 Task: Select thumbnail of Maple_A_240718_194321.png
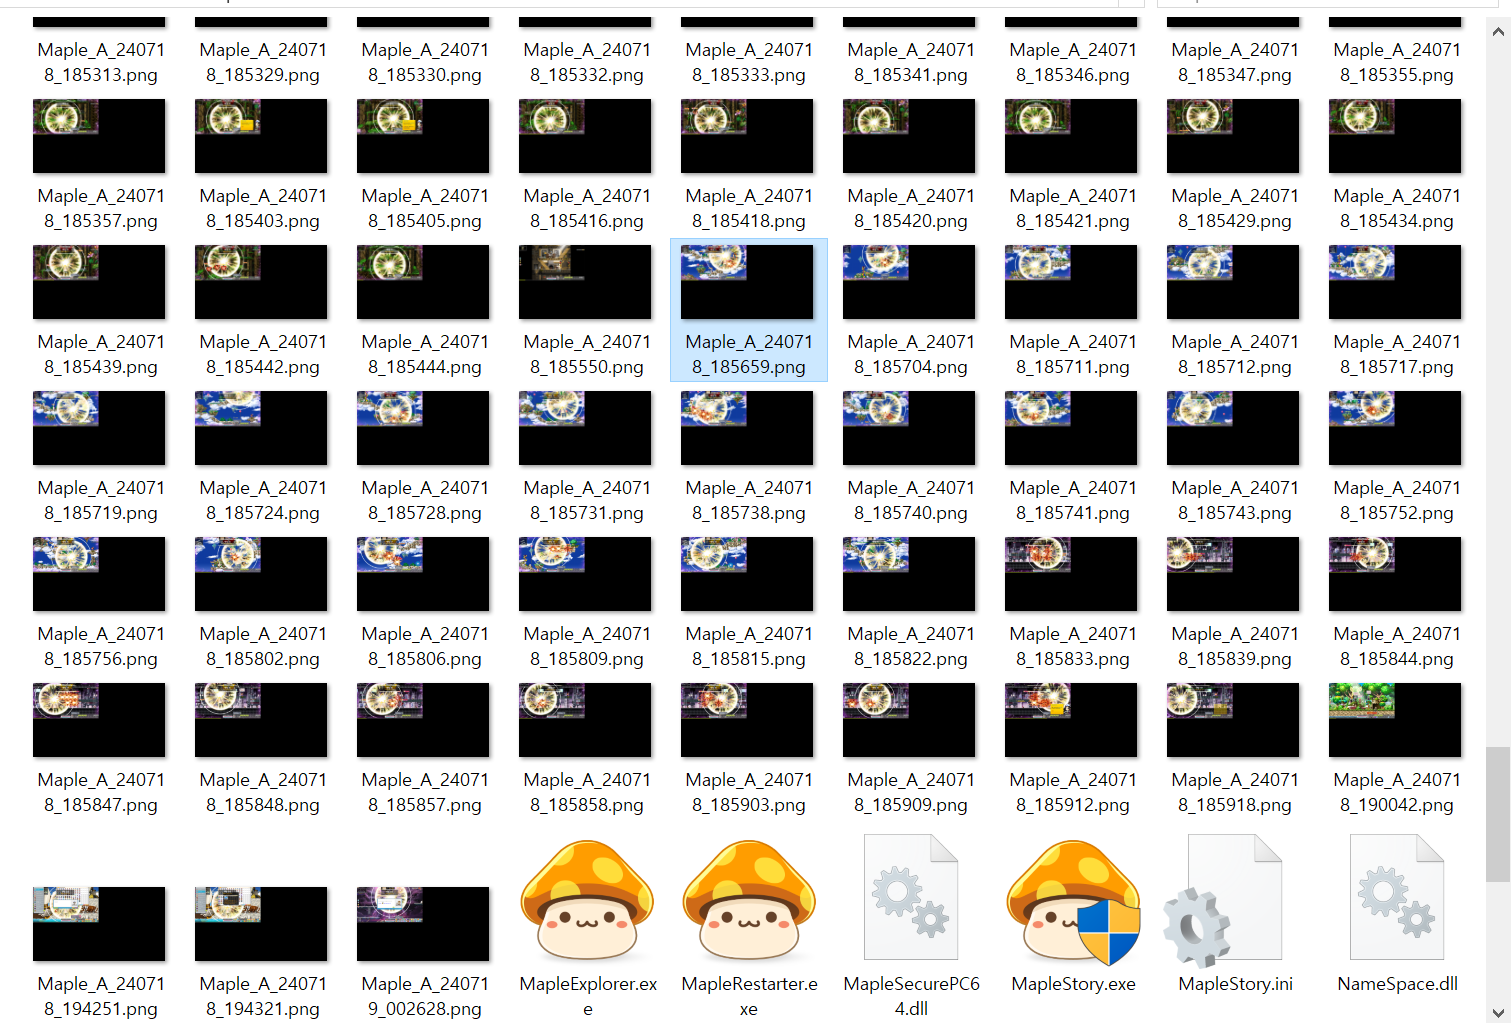pyautogui.click(x=261, y=924)
